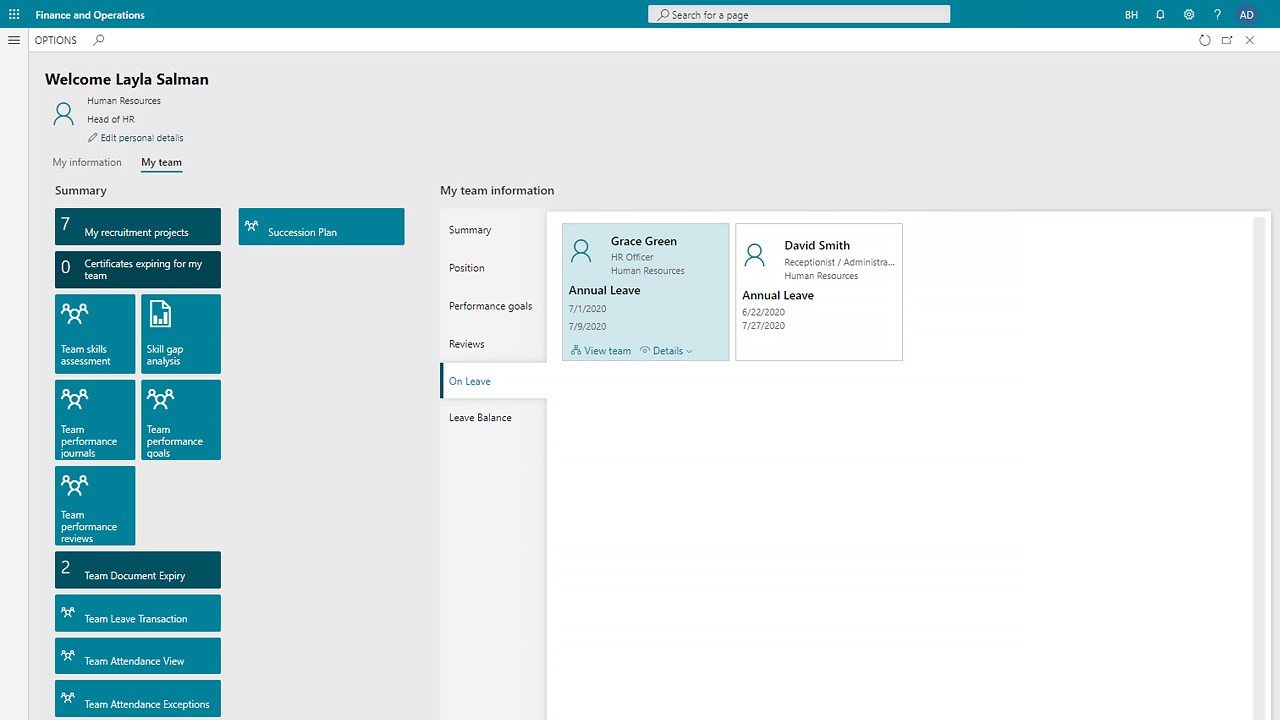Click Grace Green's person icon

[x=581, y=251]
